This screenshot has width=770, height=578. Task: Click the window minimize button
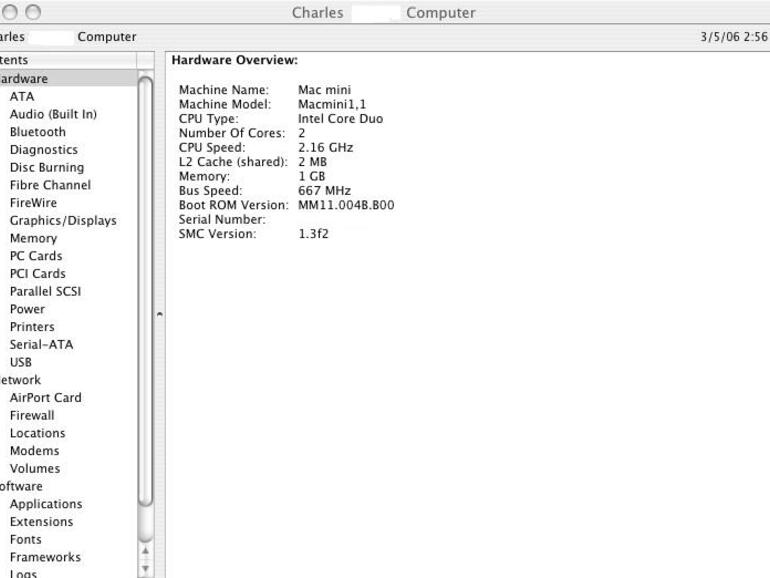[x=10, y=12]
